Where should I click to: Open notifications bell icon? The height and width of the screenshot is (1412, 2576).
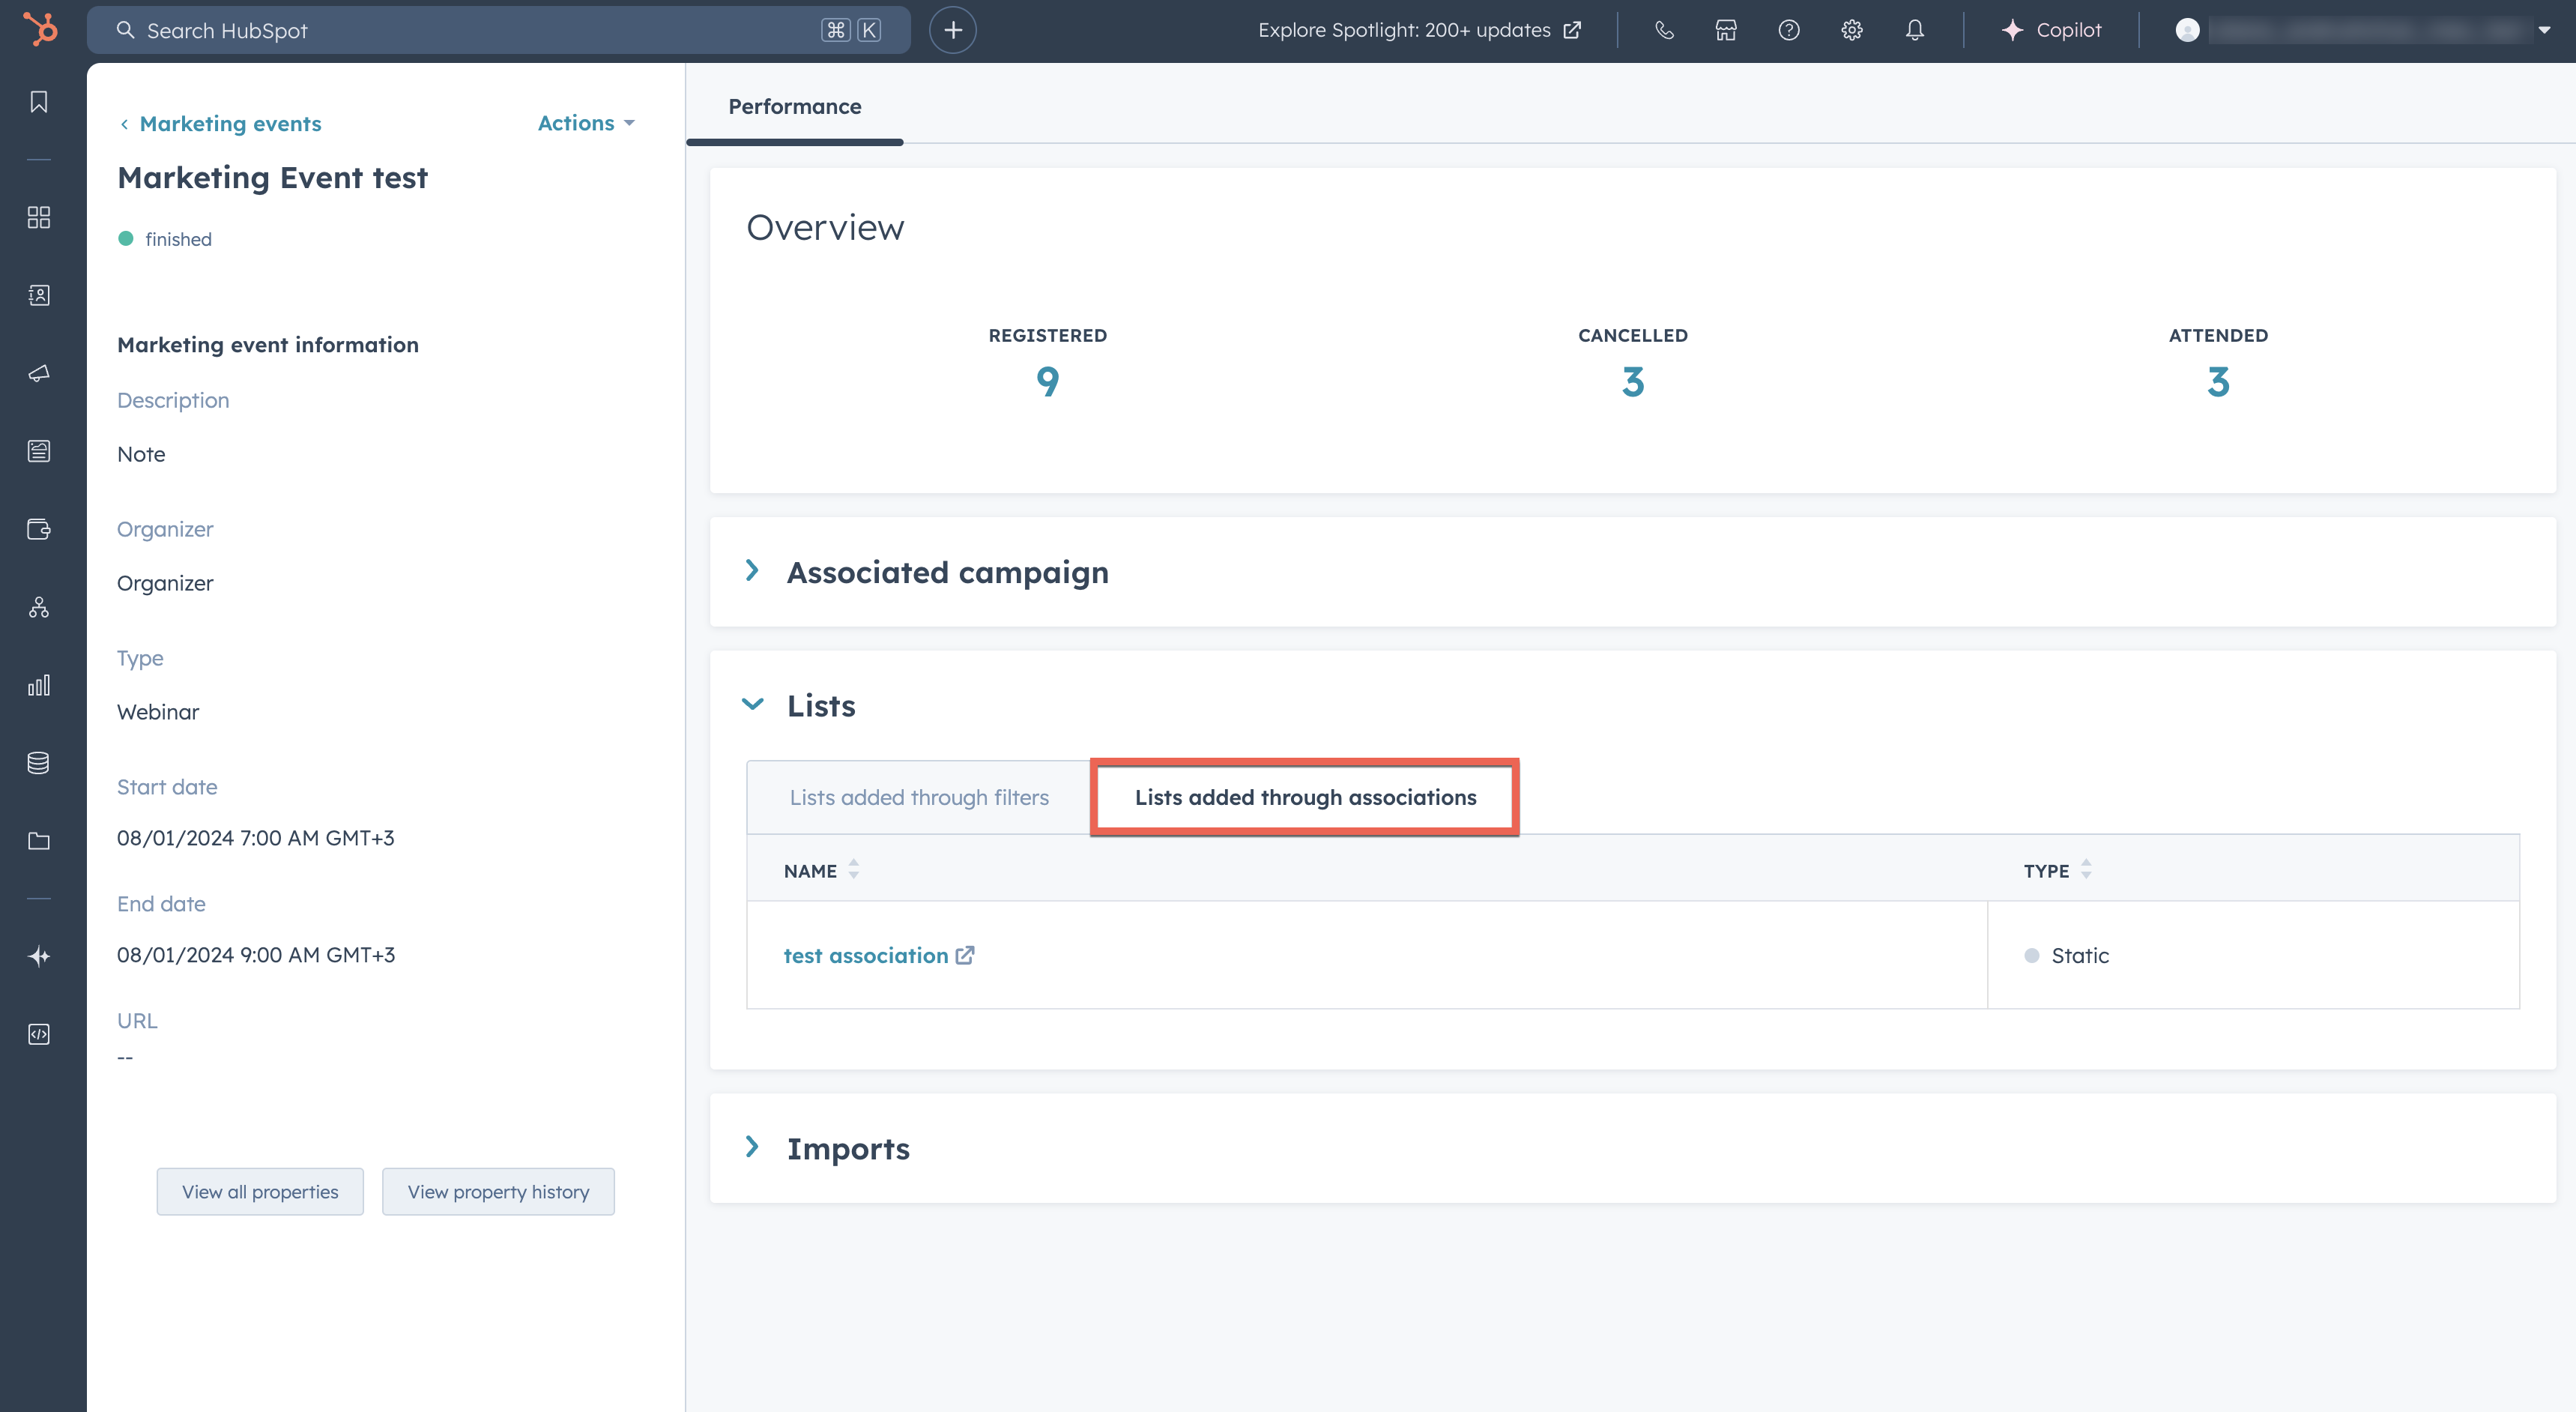pos(1914,30)
